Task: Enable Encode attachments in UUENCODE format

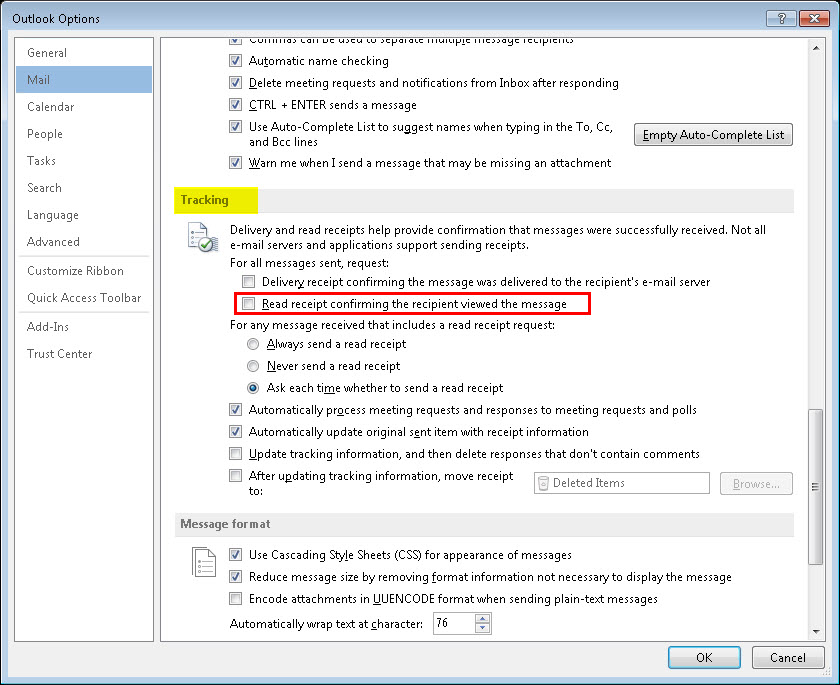Action: coord(235,598)
